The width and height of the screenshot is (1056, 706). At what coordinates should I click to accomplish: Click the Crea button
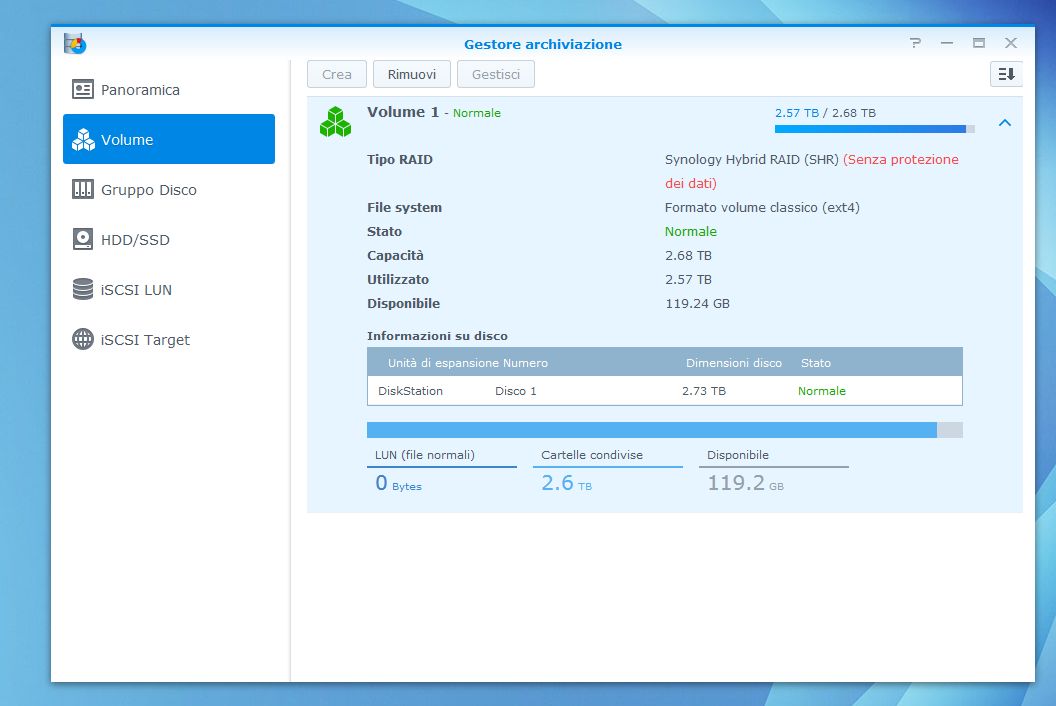click(337, 74)
